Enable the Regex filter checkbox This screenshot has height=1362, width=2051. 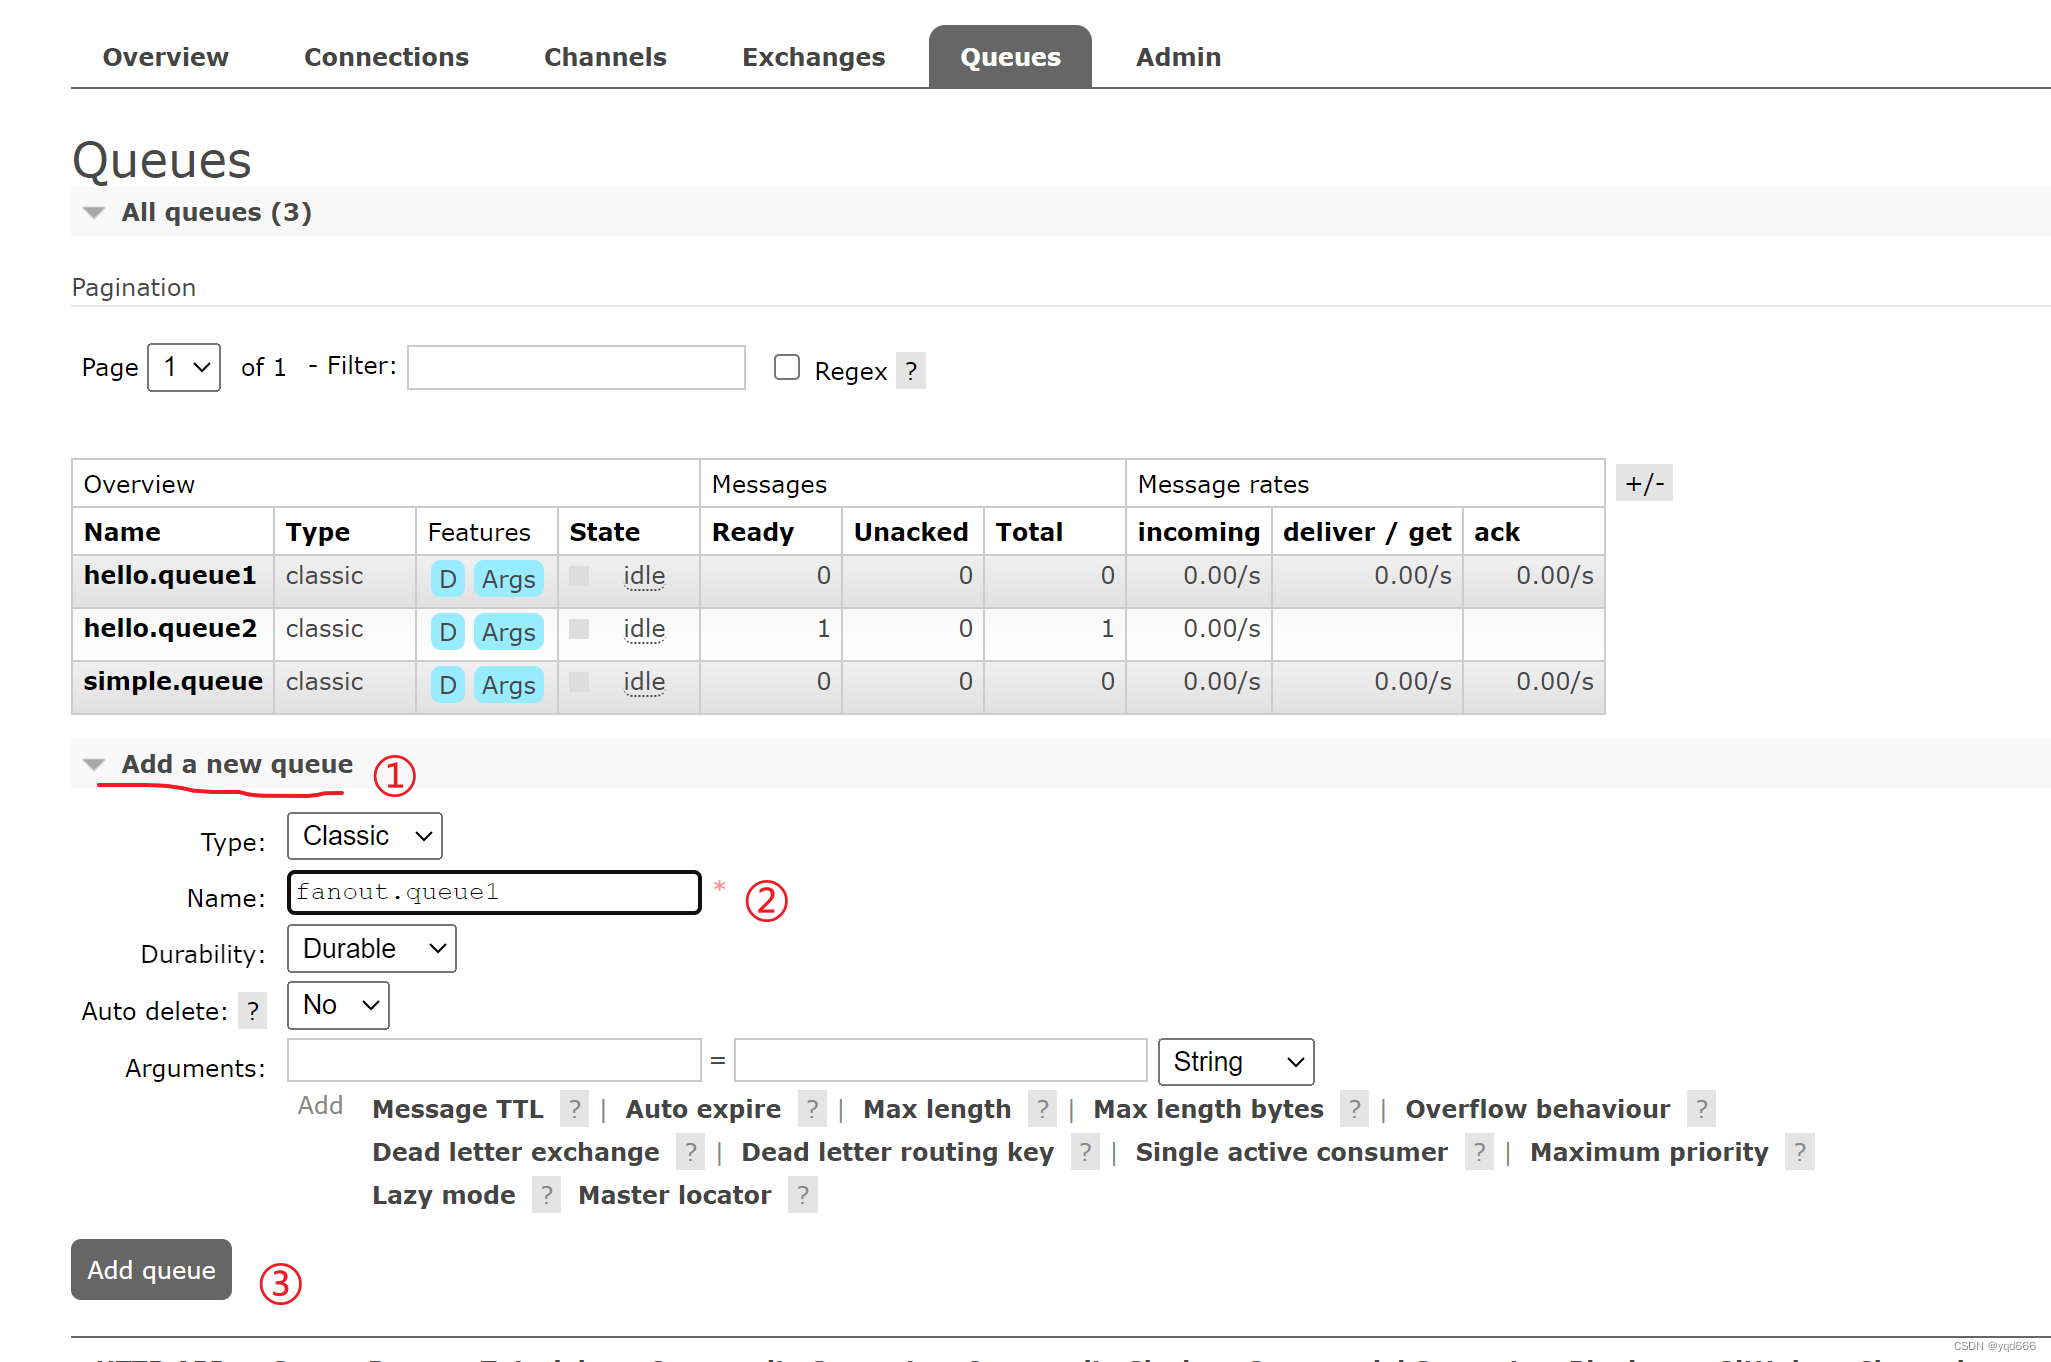787,368
